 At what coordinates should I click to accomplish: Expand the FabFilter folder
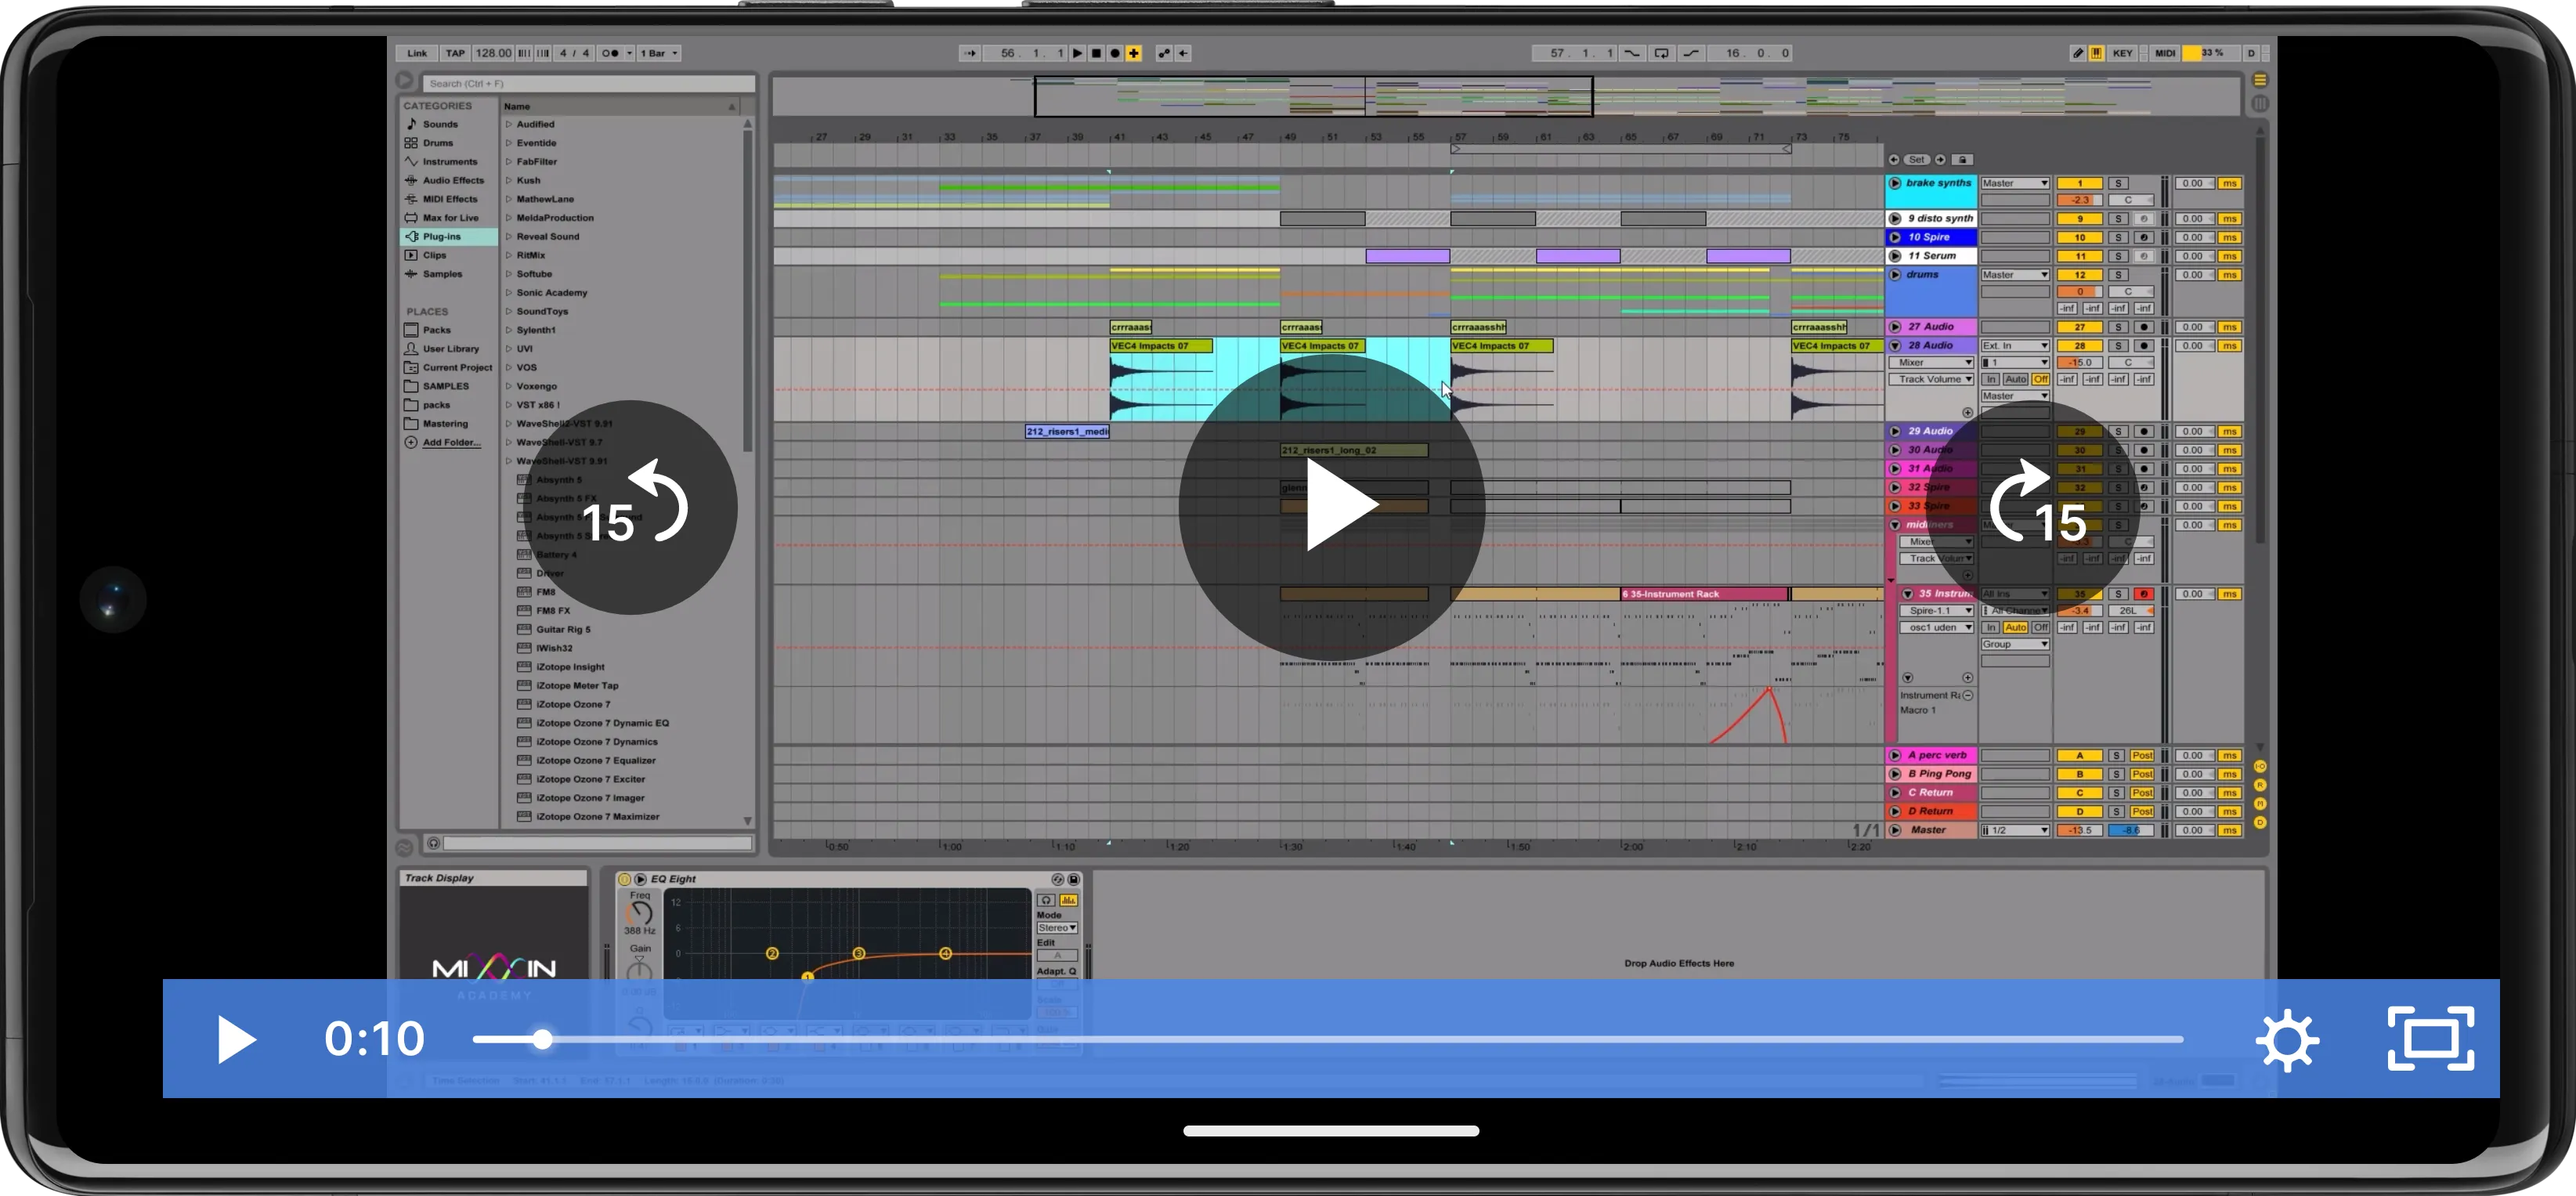pyautogui.click(x=509, y=162)
